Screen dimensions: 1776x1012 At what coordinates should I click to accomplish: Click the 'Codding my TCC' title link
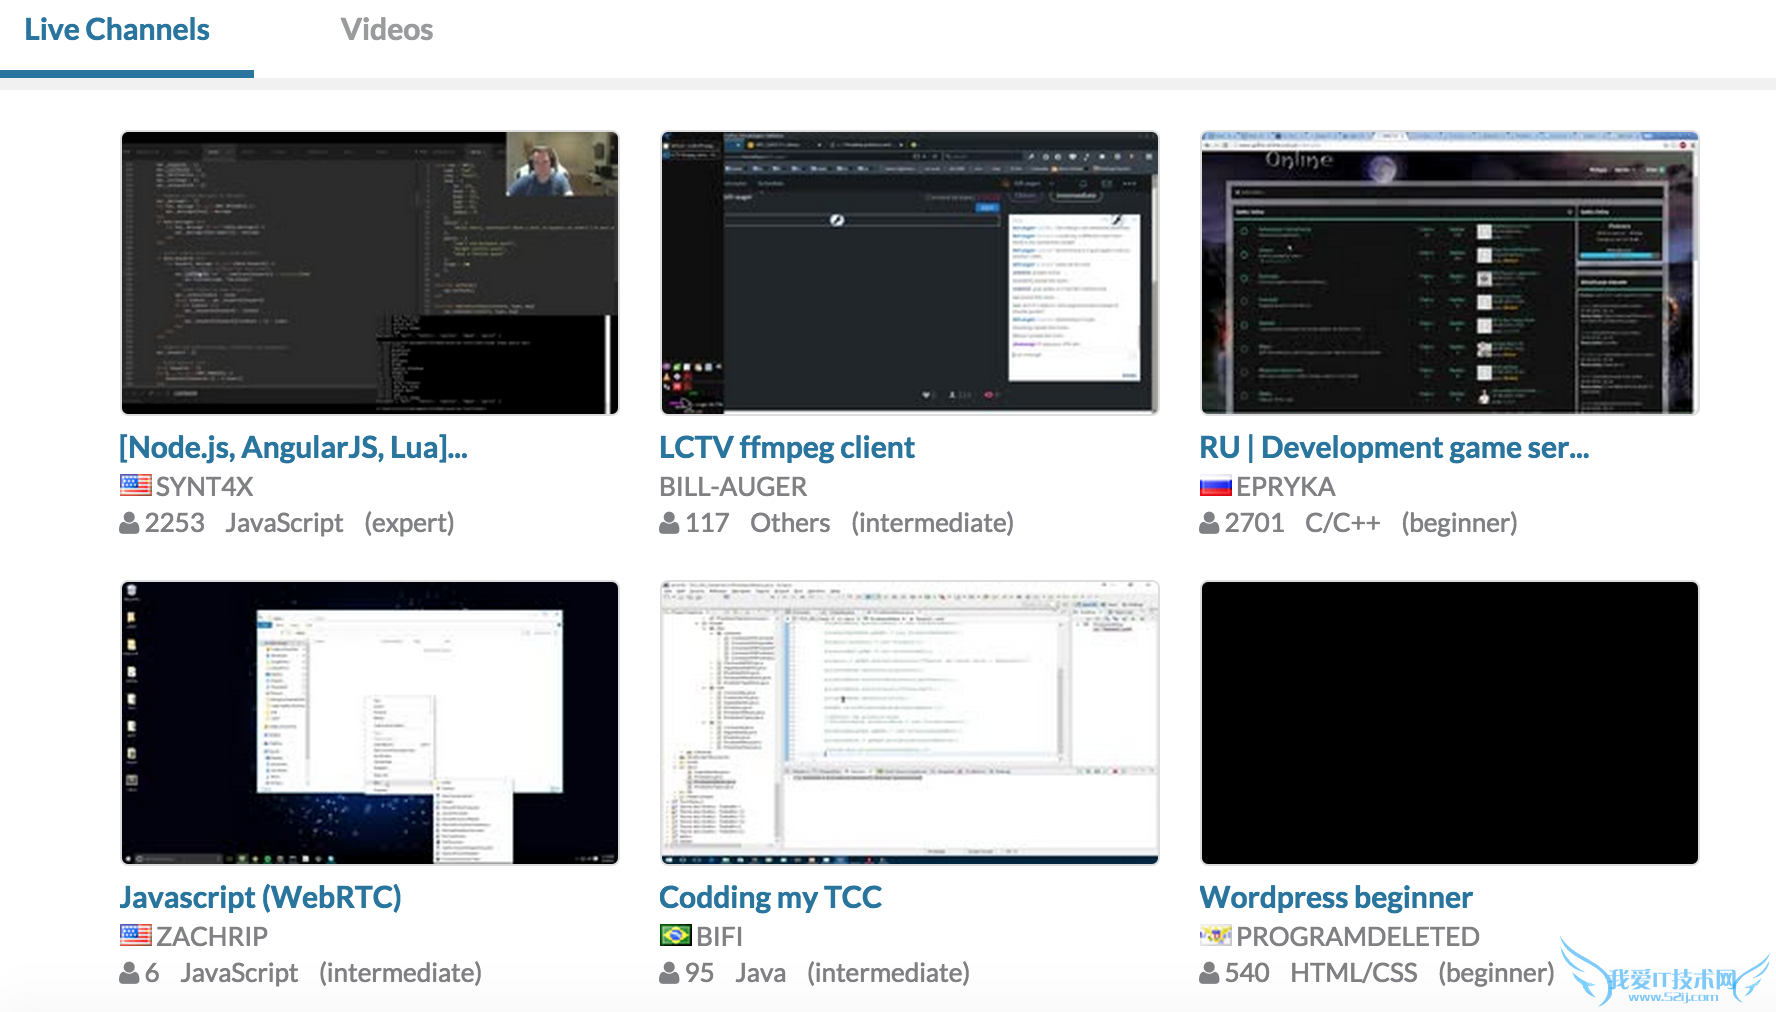770,897
